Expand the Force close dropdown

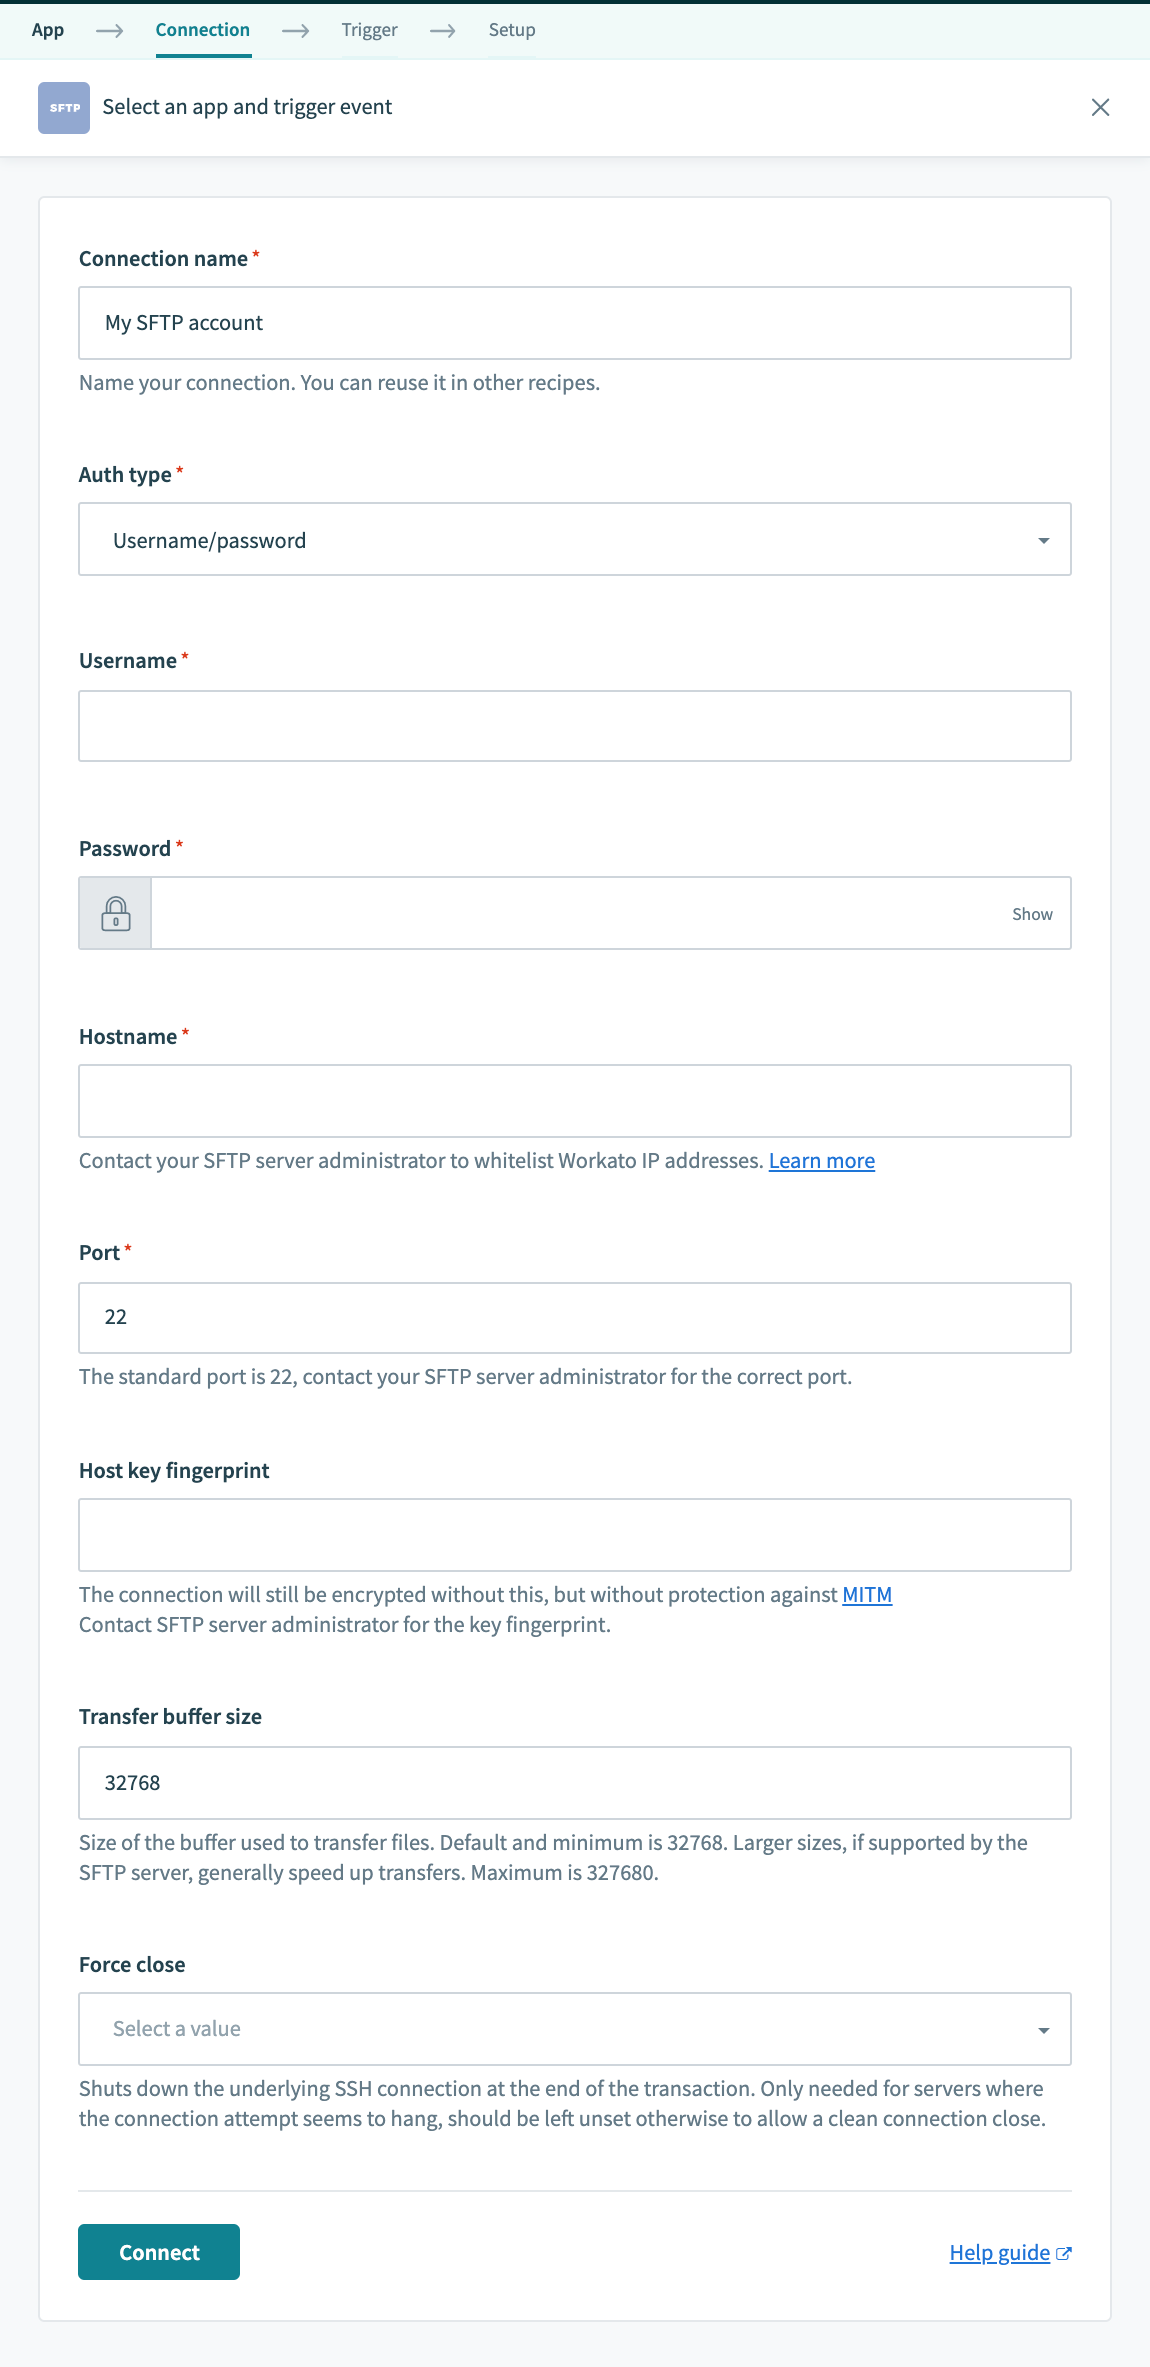coord(575,2029)
